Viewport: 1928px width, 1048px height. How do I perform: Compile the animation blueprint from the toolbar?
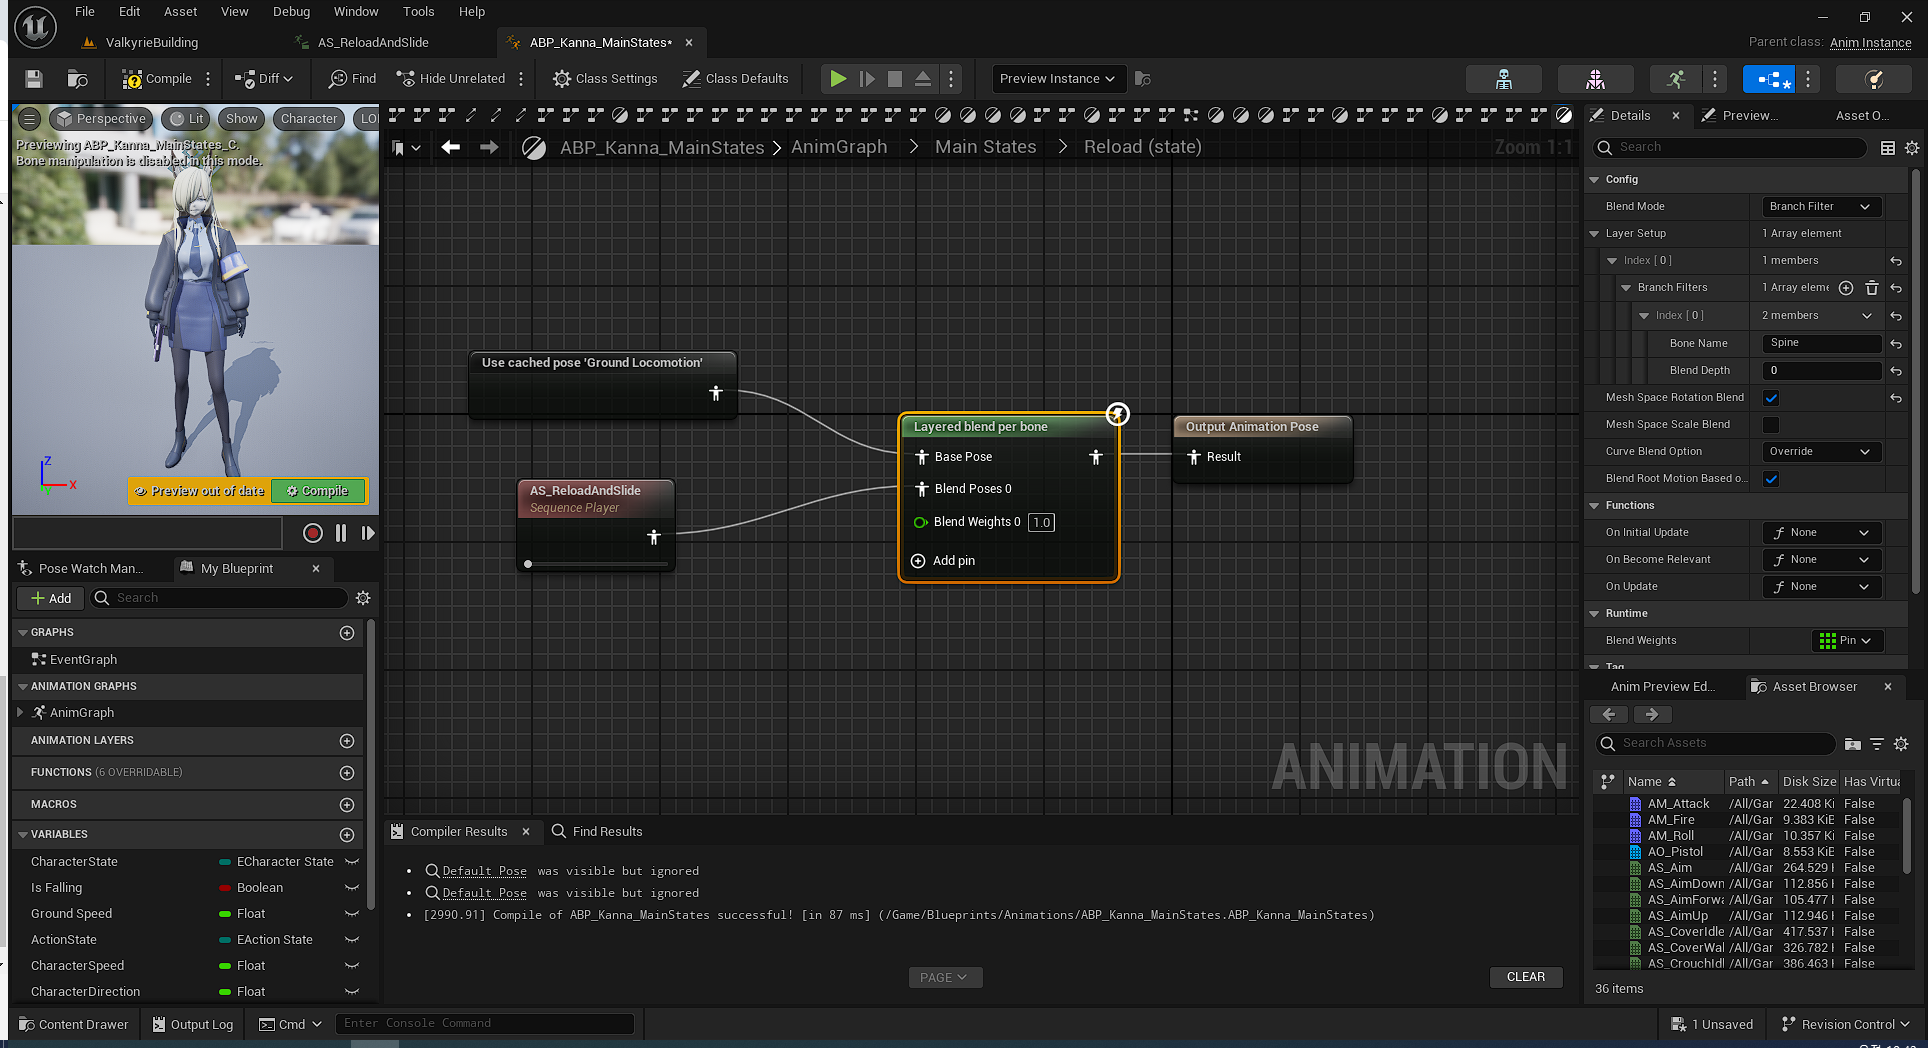(157, 79)
